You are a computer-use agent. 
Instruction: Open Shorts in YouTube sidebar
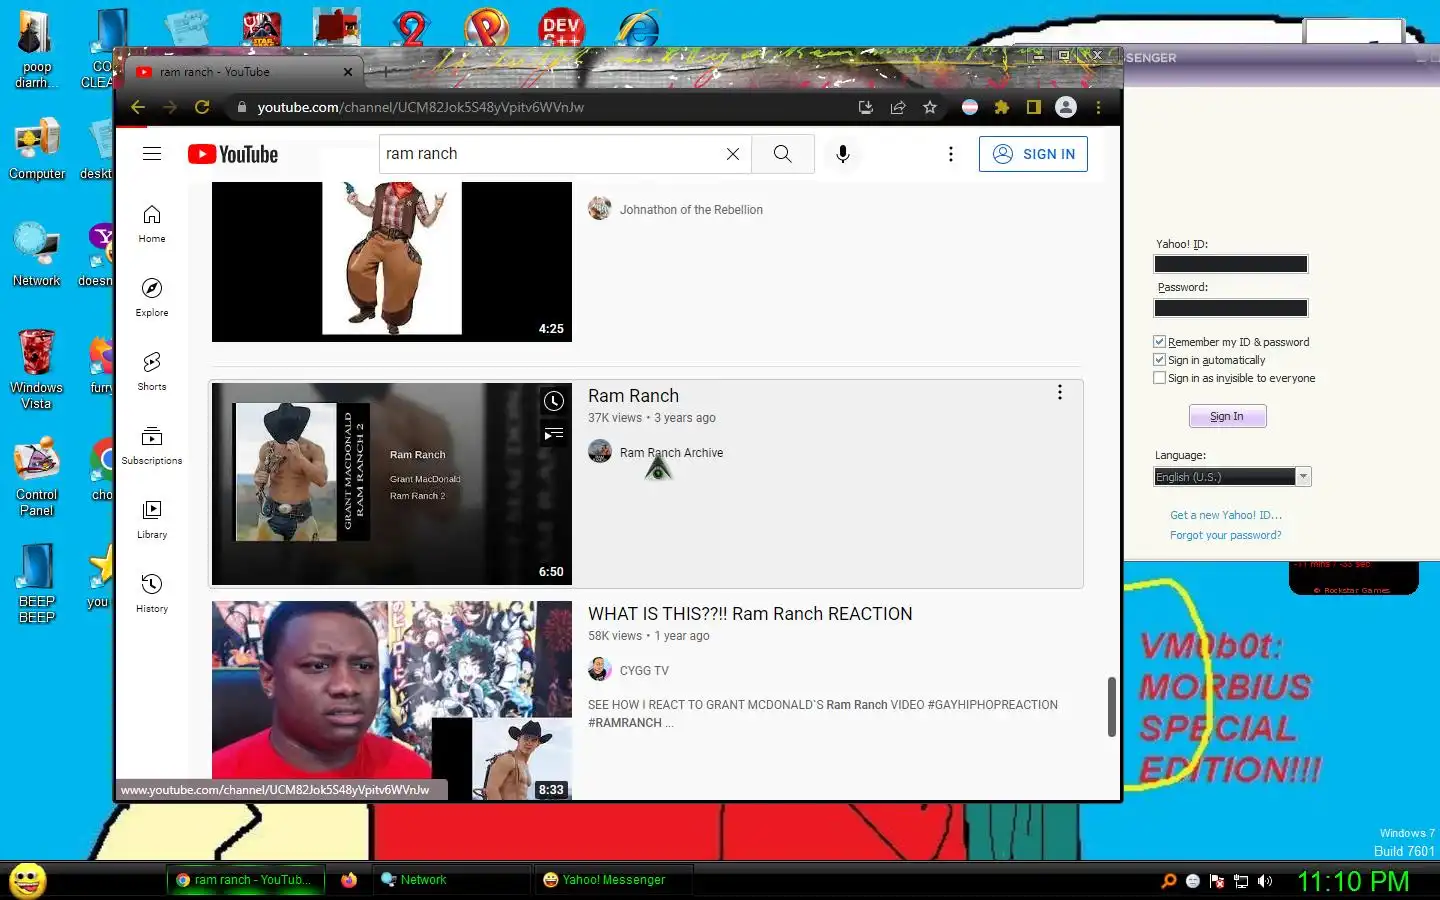[x=152, y=372]
